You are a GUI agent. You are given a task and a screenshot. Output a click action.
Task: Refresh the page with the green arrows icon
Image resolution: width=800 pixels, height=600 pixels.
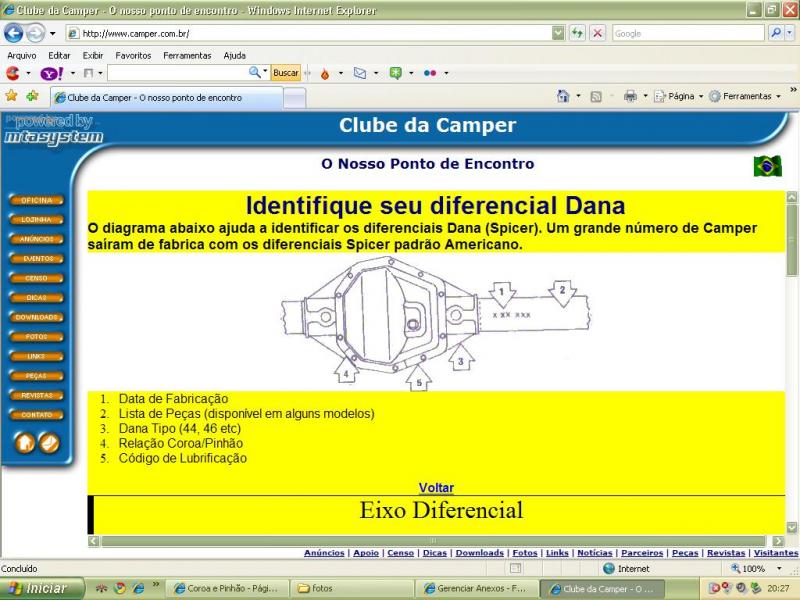[x=577, y=34]
